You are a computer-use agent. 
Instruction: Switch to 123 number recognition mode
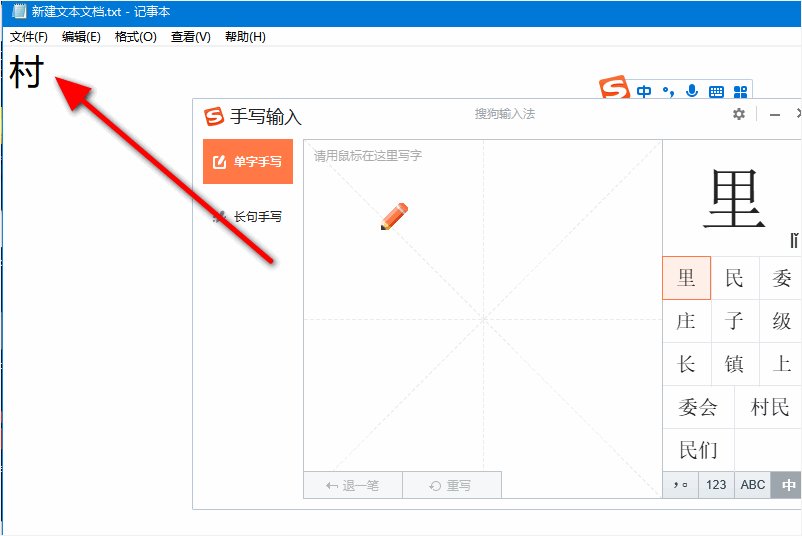(x=716, y=485)
